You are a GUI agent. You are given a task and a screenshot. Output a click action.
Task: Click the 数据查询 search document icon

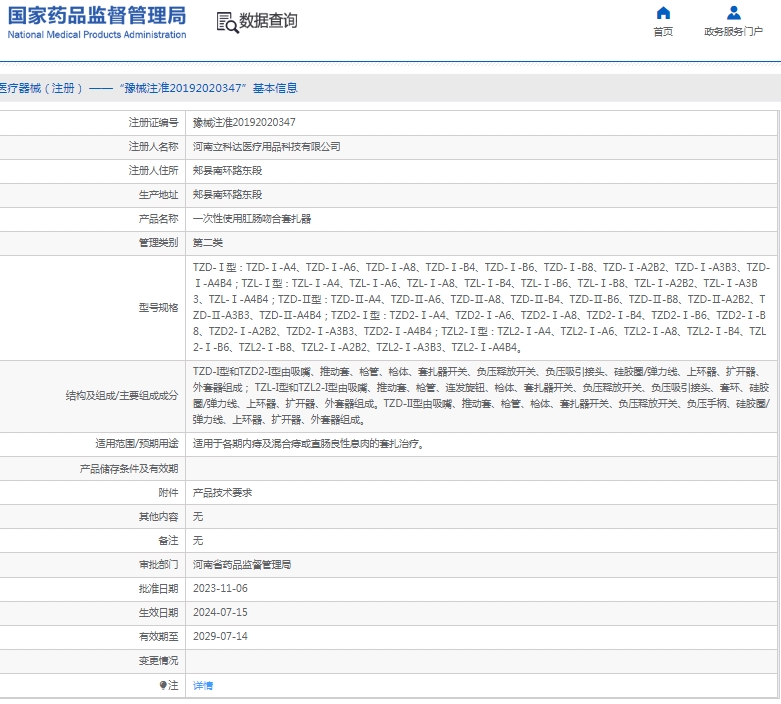tap(227, 22)
